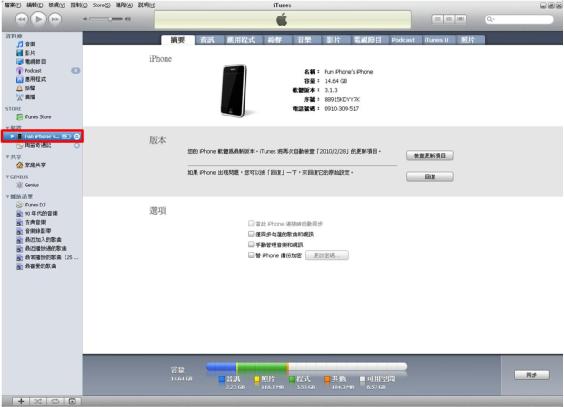Toggle shuffle in the bottom bar
The image size is (564, 407).
pos(38,401)
